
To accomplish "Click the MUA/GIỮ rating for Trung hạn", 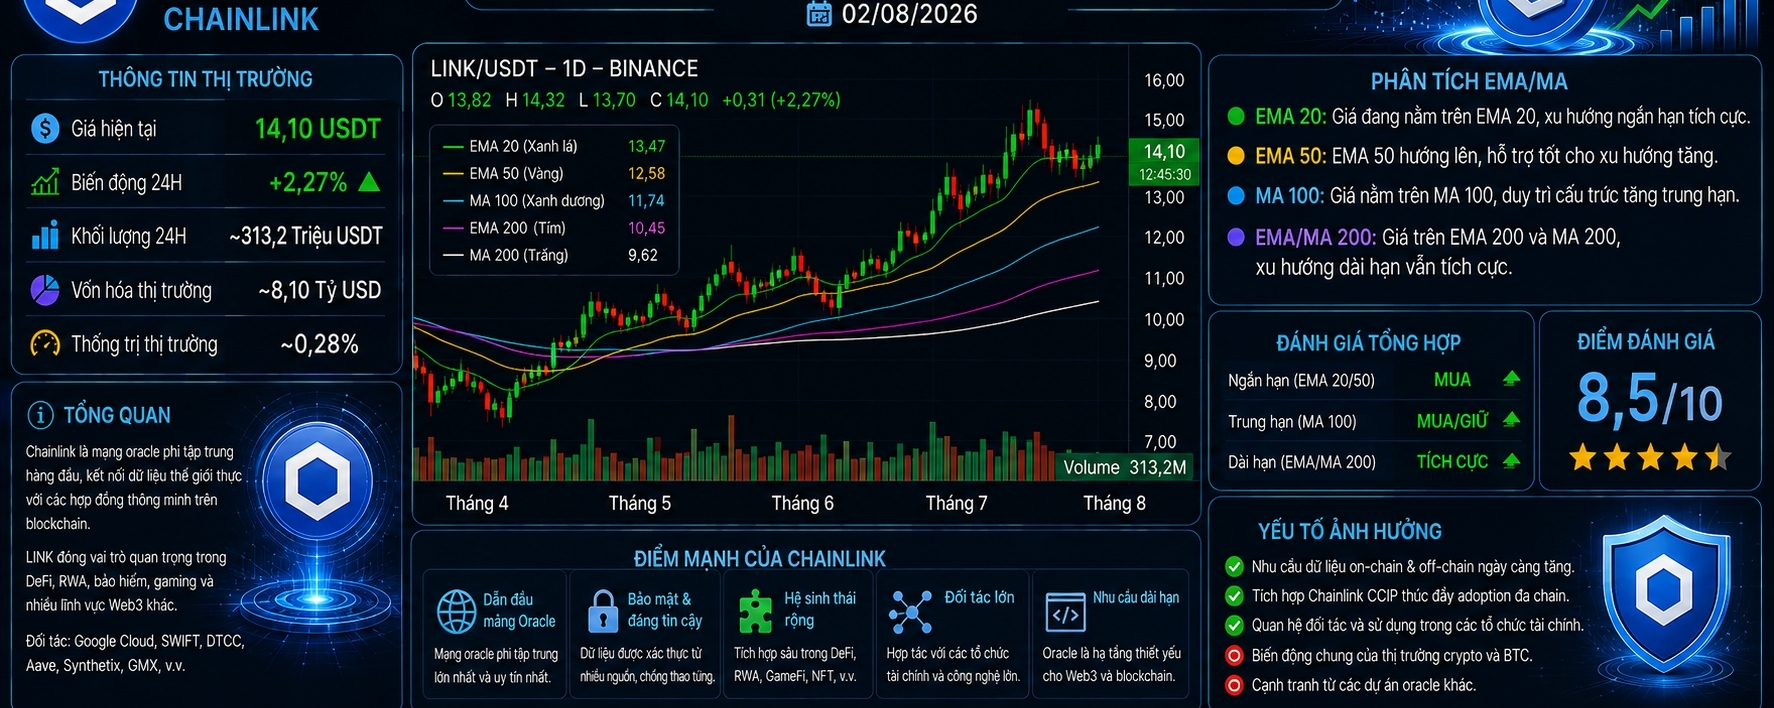I will pos(1452,421).
